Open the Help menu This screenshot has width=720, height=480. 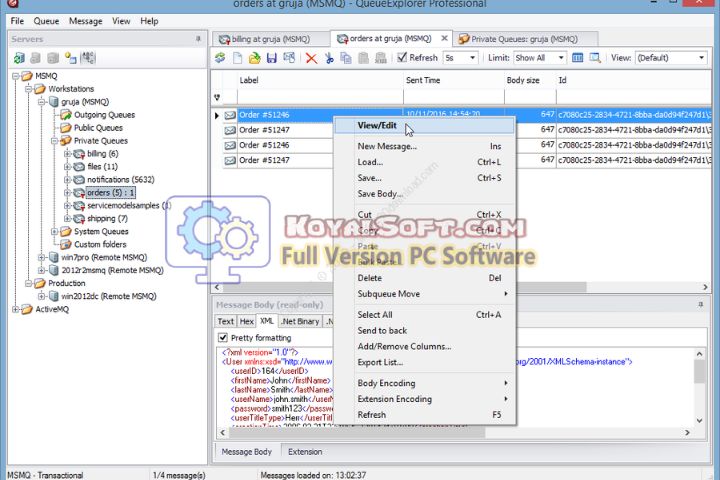(149, 21)
